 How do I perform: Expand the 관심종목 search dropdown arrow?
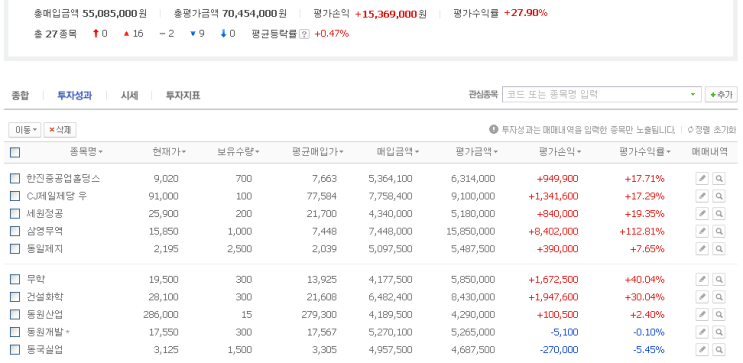click(693, 94)
